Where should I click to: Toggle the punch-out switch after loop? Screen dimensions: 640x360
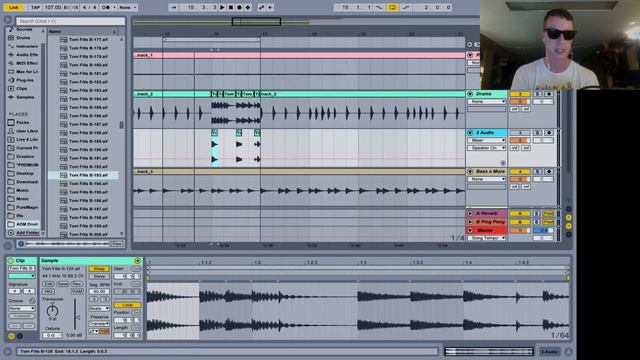coord(406,7)
